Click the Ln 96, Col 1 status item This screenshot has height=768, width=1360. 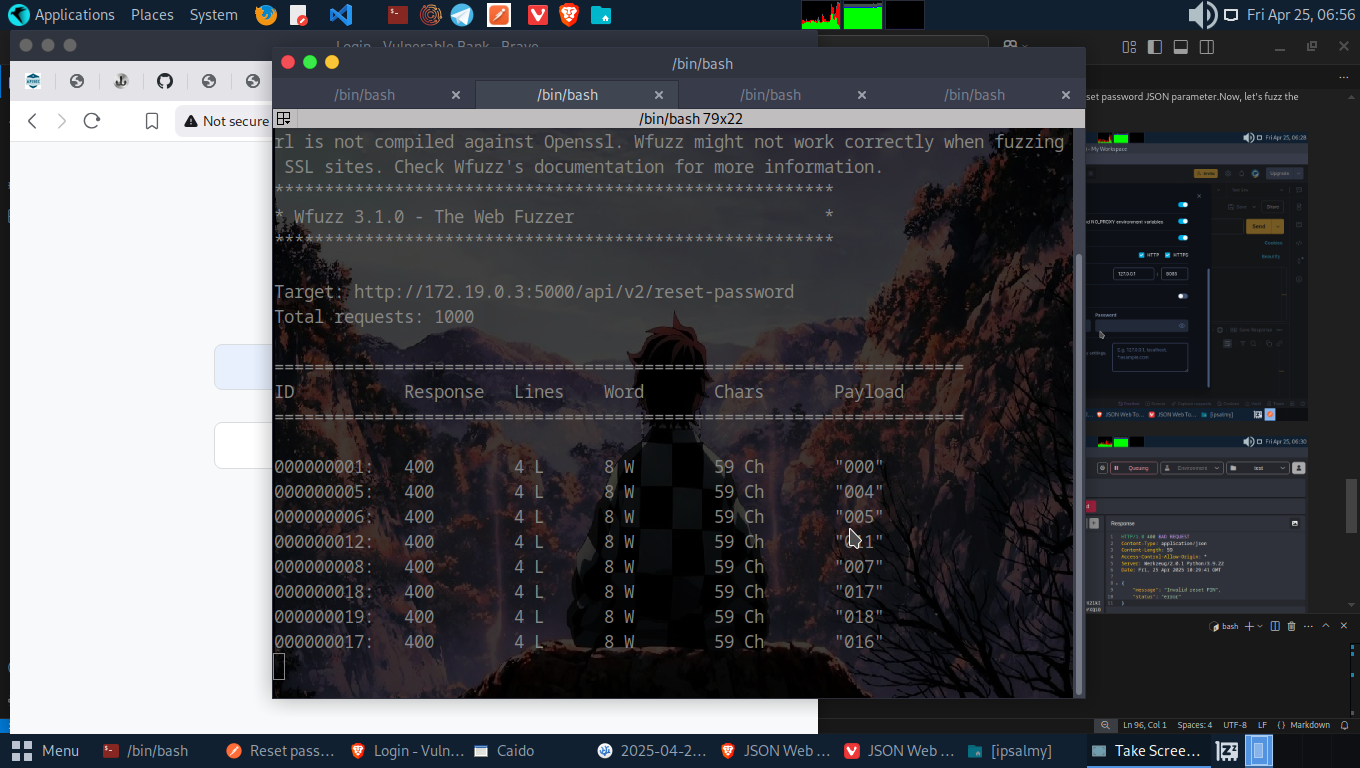tap(1145, 725)
